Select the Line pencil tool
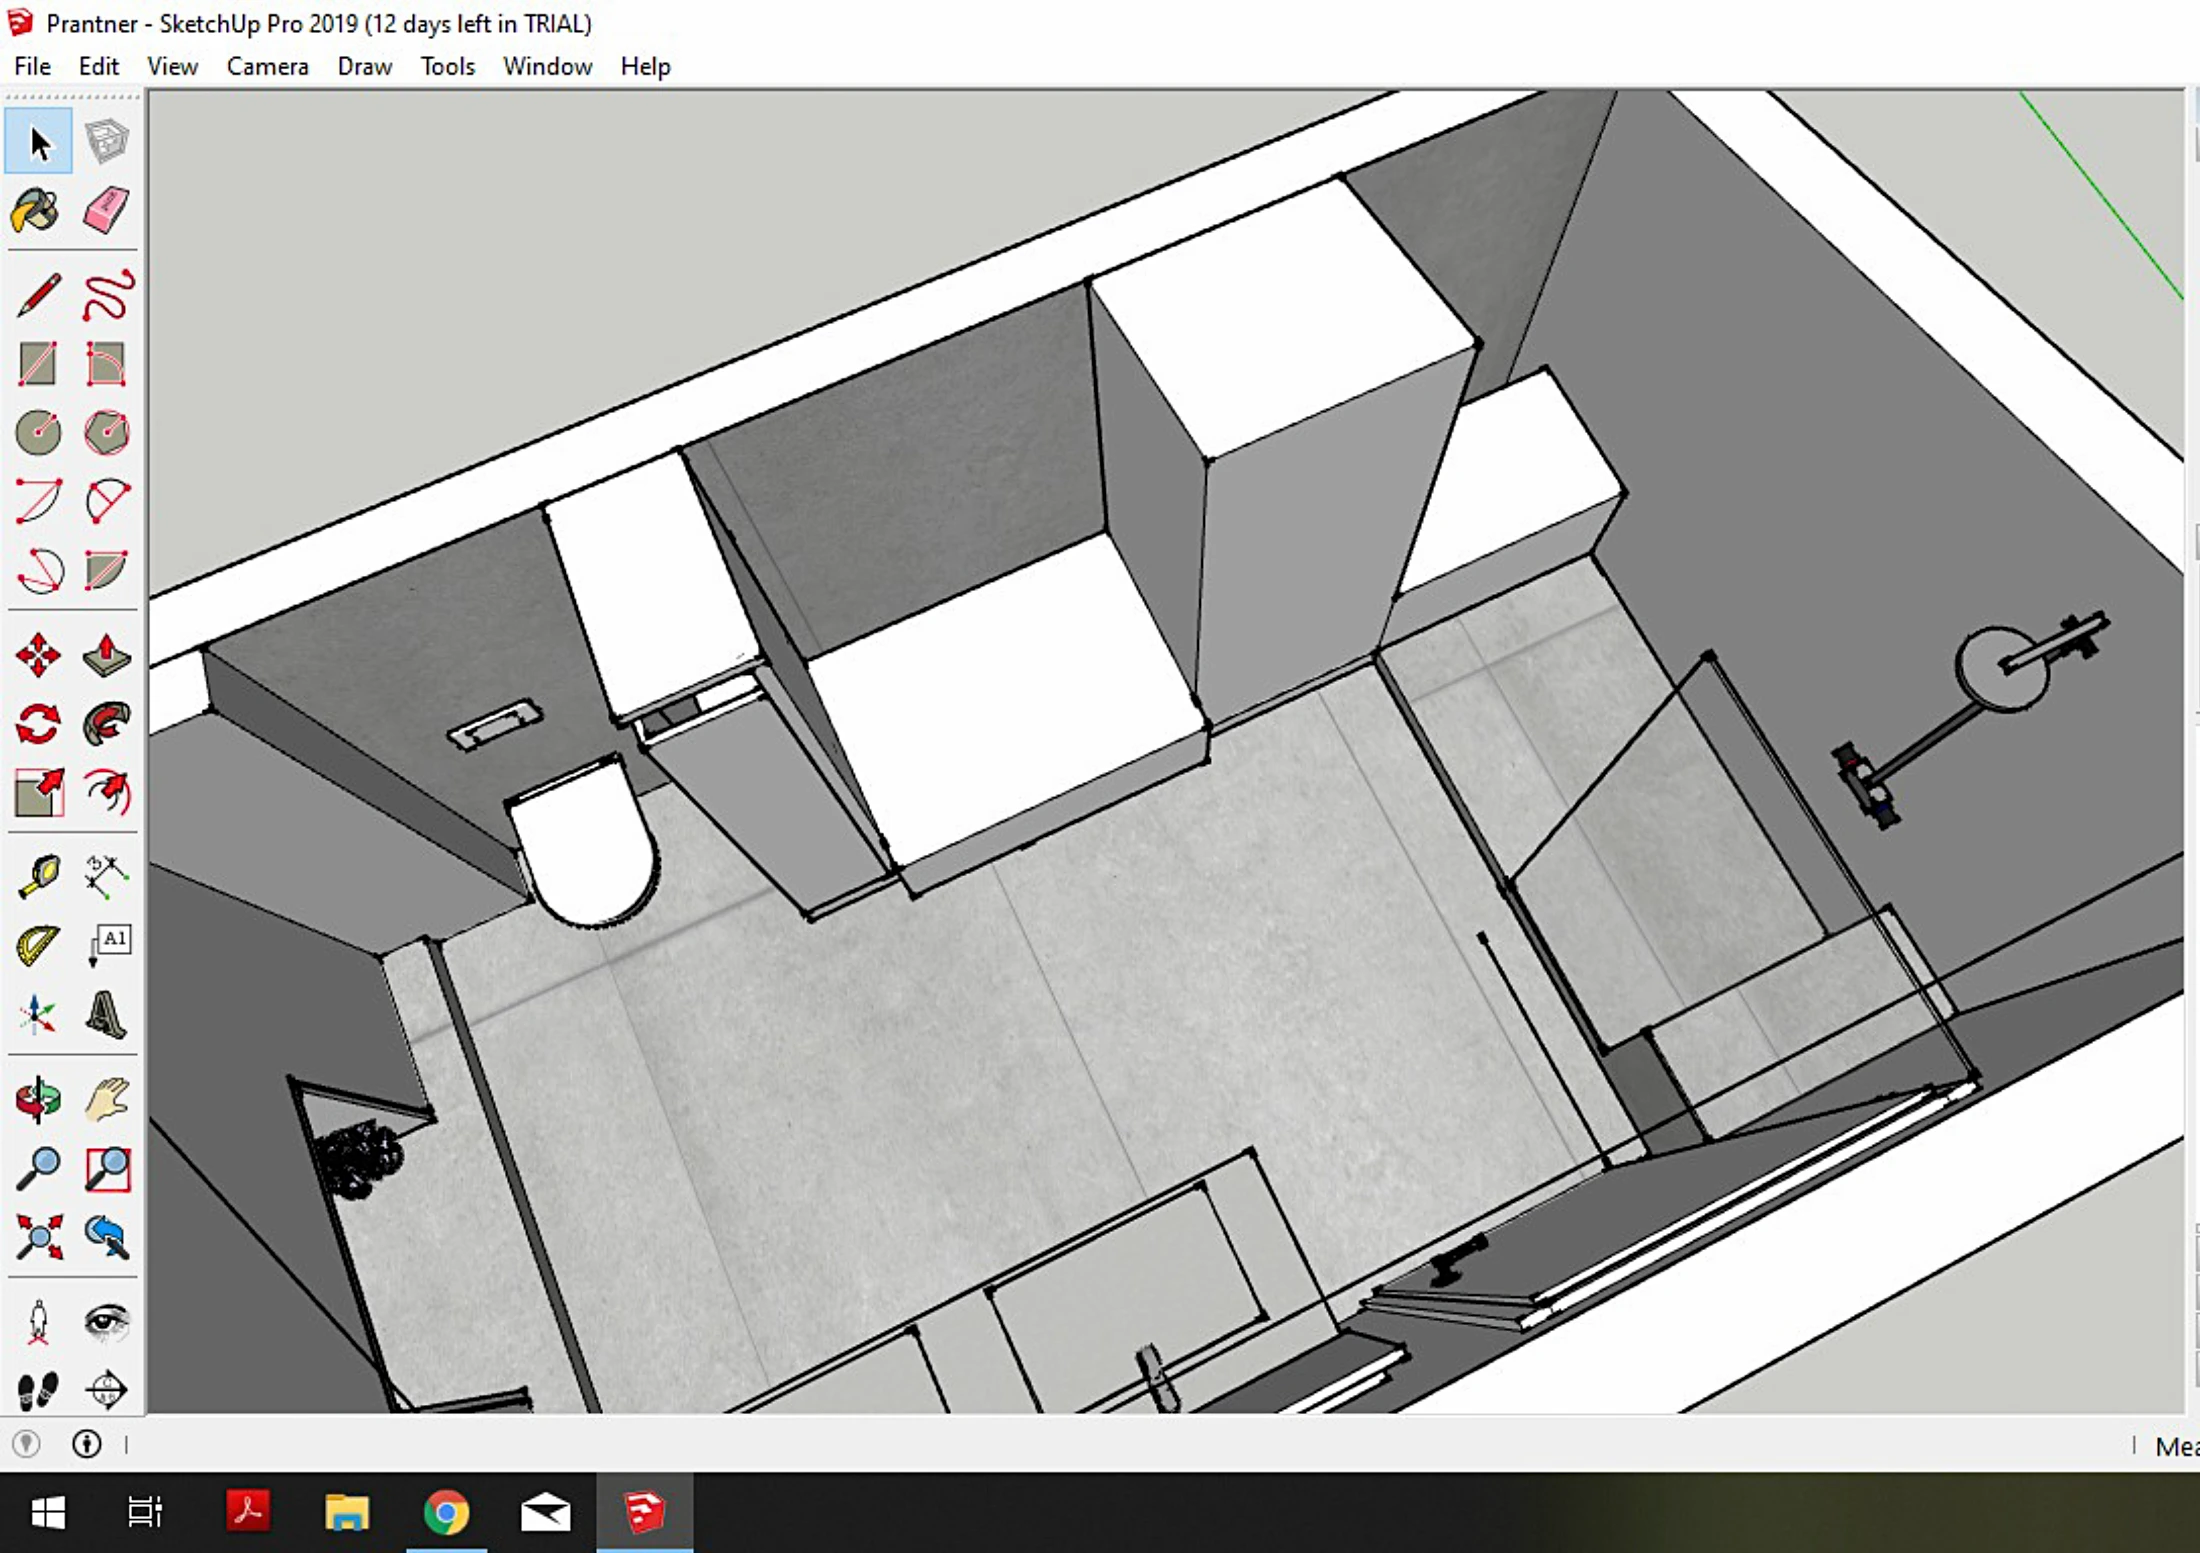The height and width of the screenshot is (1553, 2200). click(x=38, y=296)
